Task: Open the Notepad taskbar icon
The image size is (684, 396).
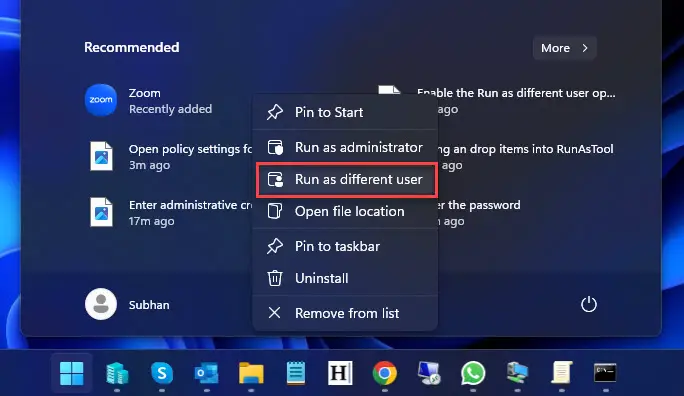Action: (296, 373)
